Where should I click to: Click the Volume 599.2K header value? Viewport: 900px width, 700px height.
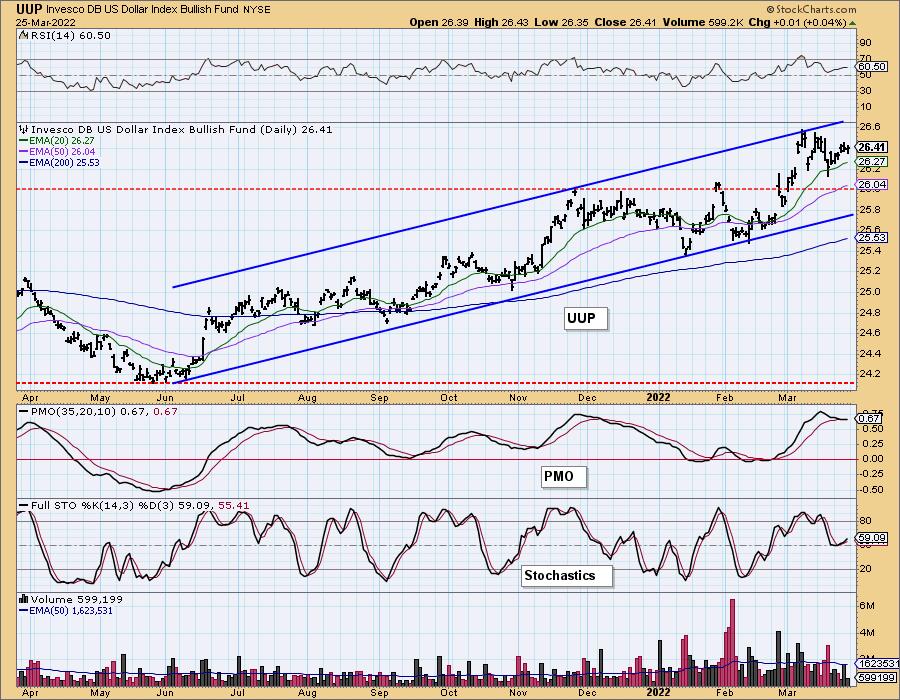703,22
